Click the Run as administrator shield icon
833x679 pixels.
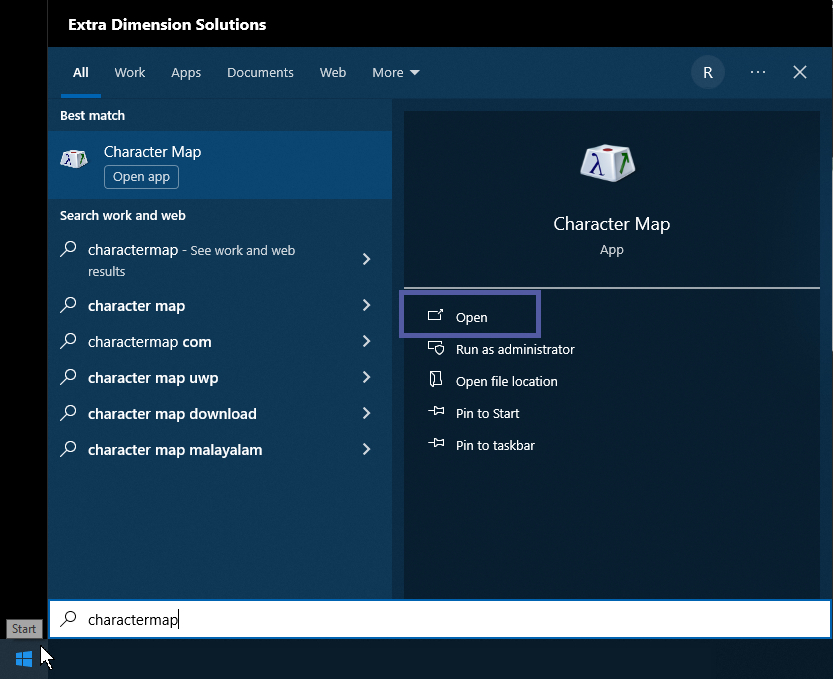(x=436, y=349)
